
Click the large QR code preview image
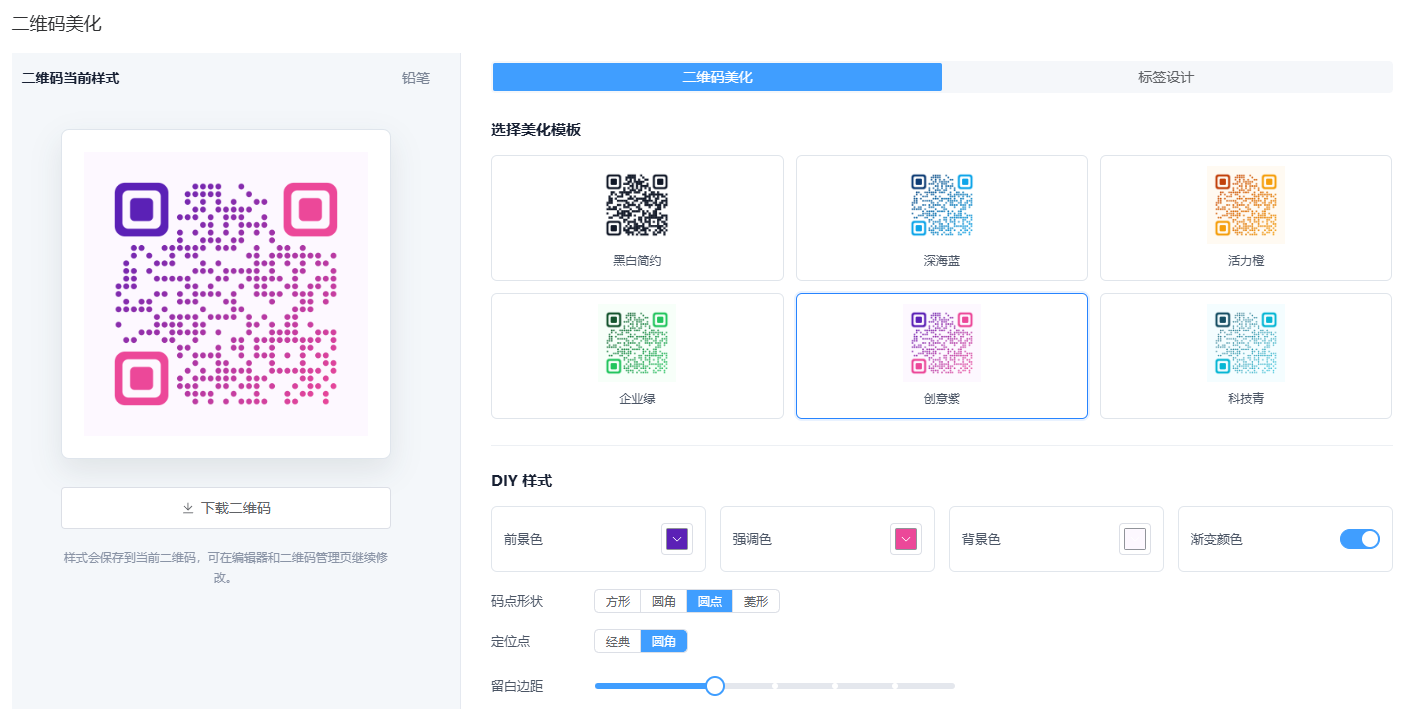click(226, 294)
